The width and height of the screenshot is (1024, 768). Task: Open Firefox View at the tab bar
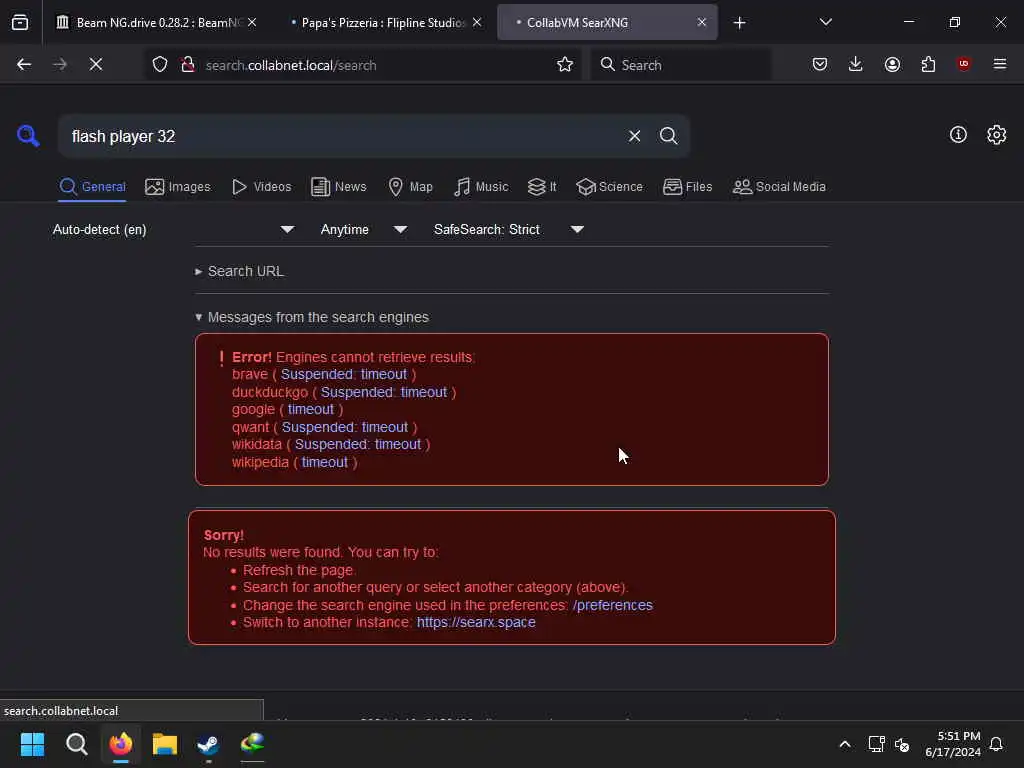click(x=20, y=22)
